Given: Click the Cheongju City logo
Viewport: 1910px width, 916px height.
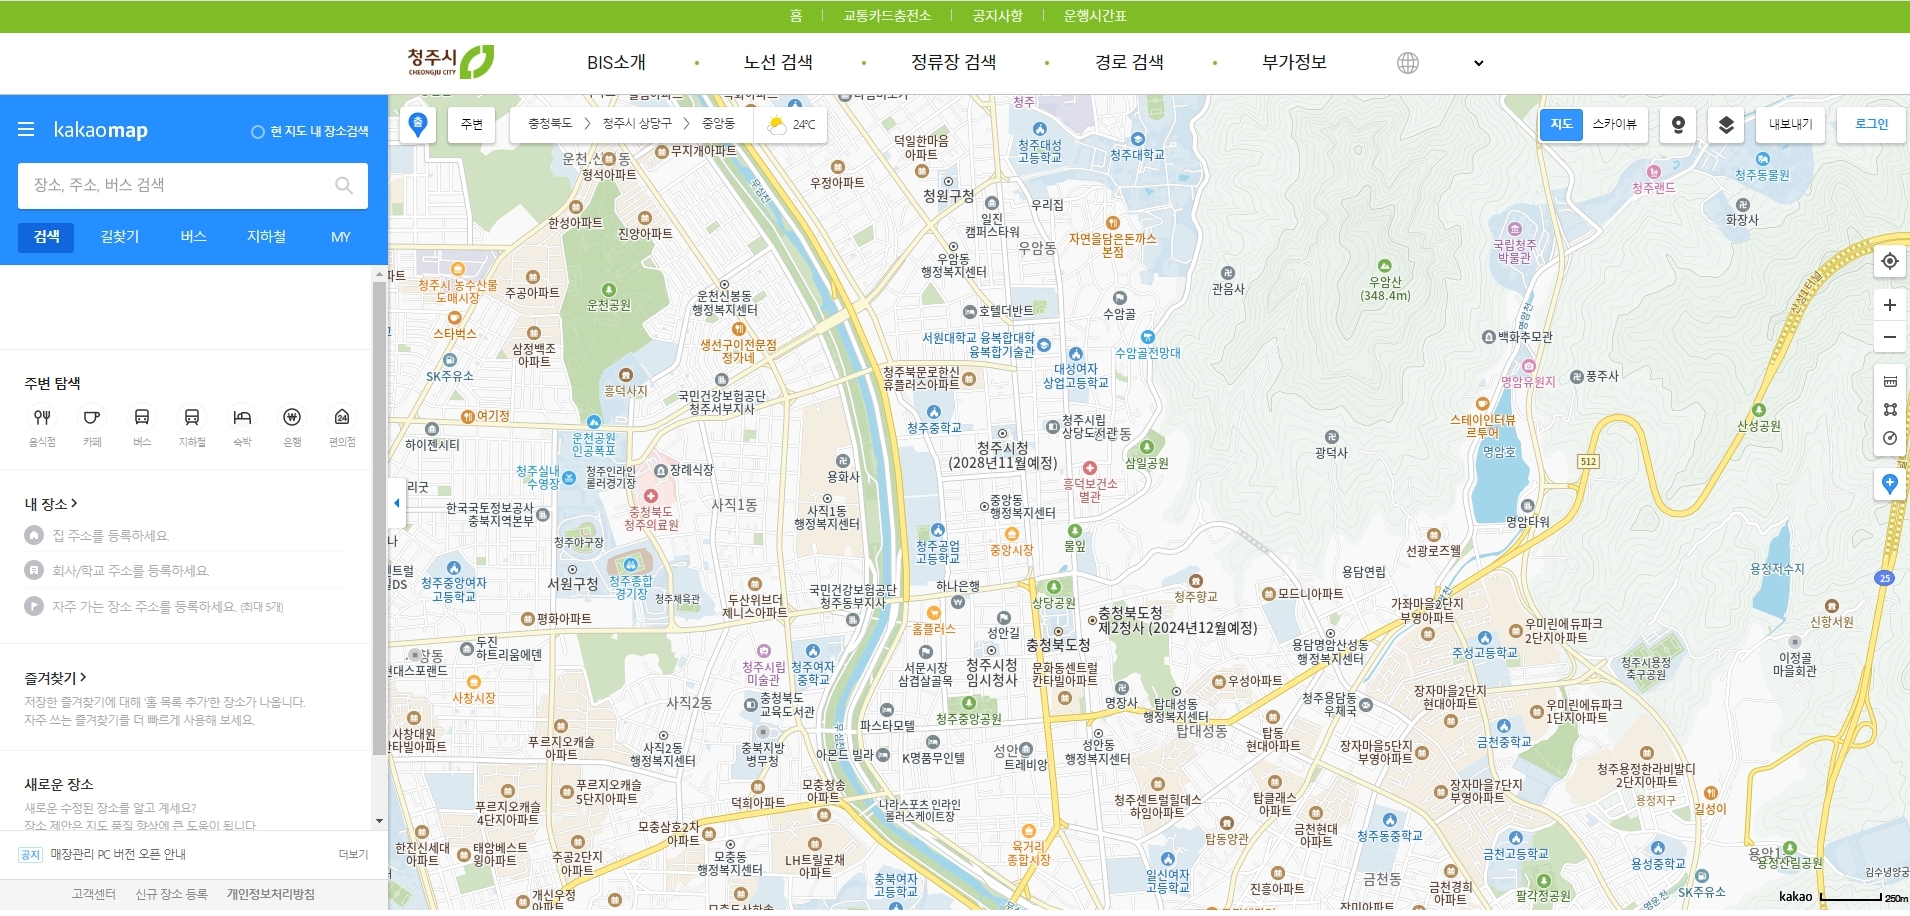Looking at the screenshot, I should point(450,62).
